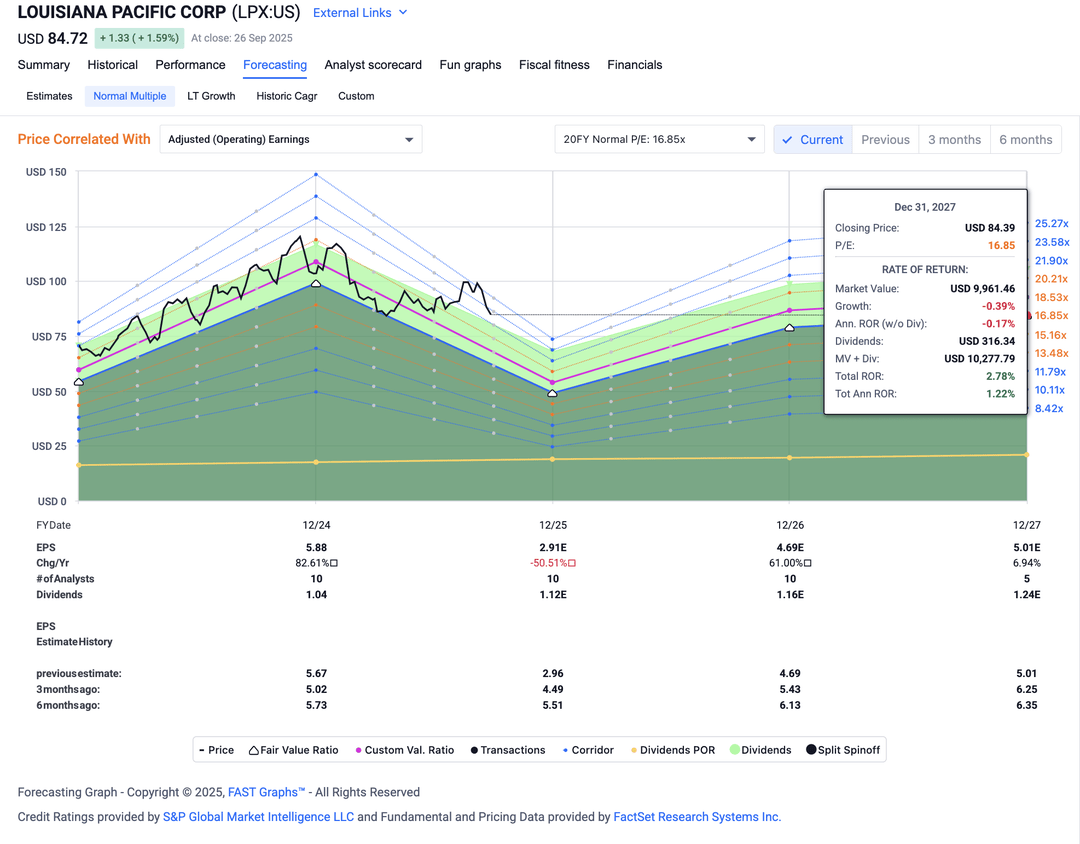The image size is (1080, 844).
Task: Toggle the Custom Val. Ratio magenta dot icon
Action: pos(358,749)
